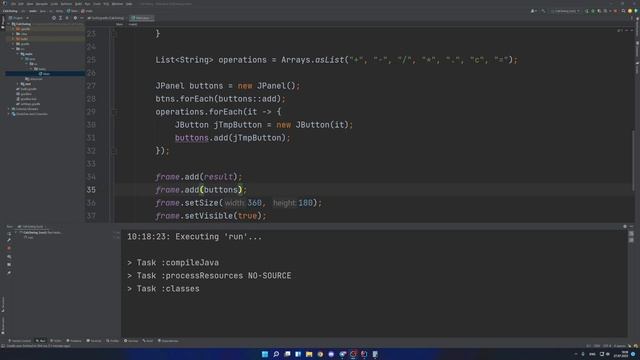Collapse the main source folder
The width and height of the screenshot is (640, 360).
18,54
